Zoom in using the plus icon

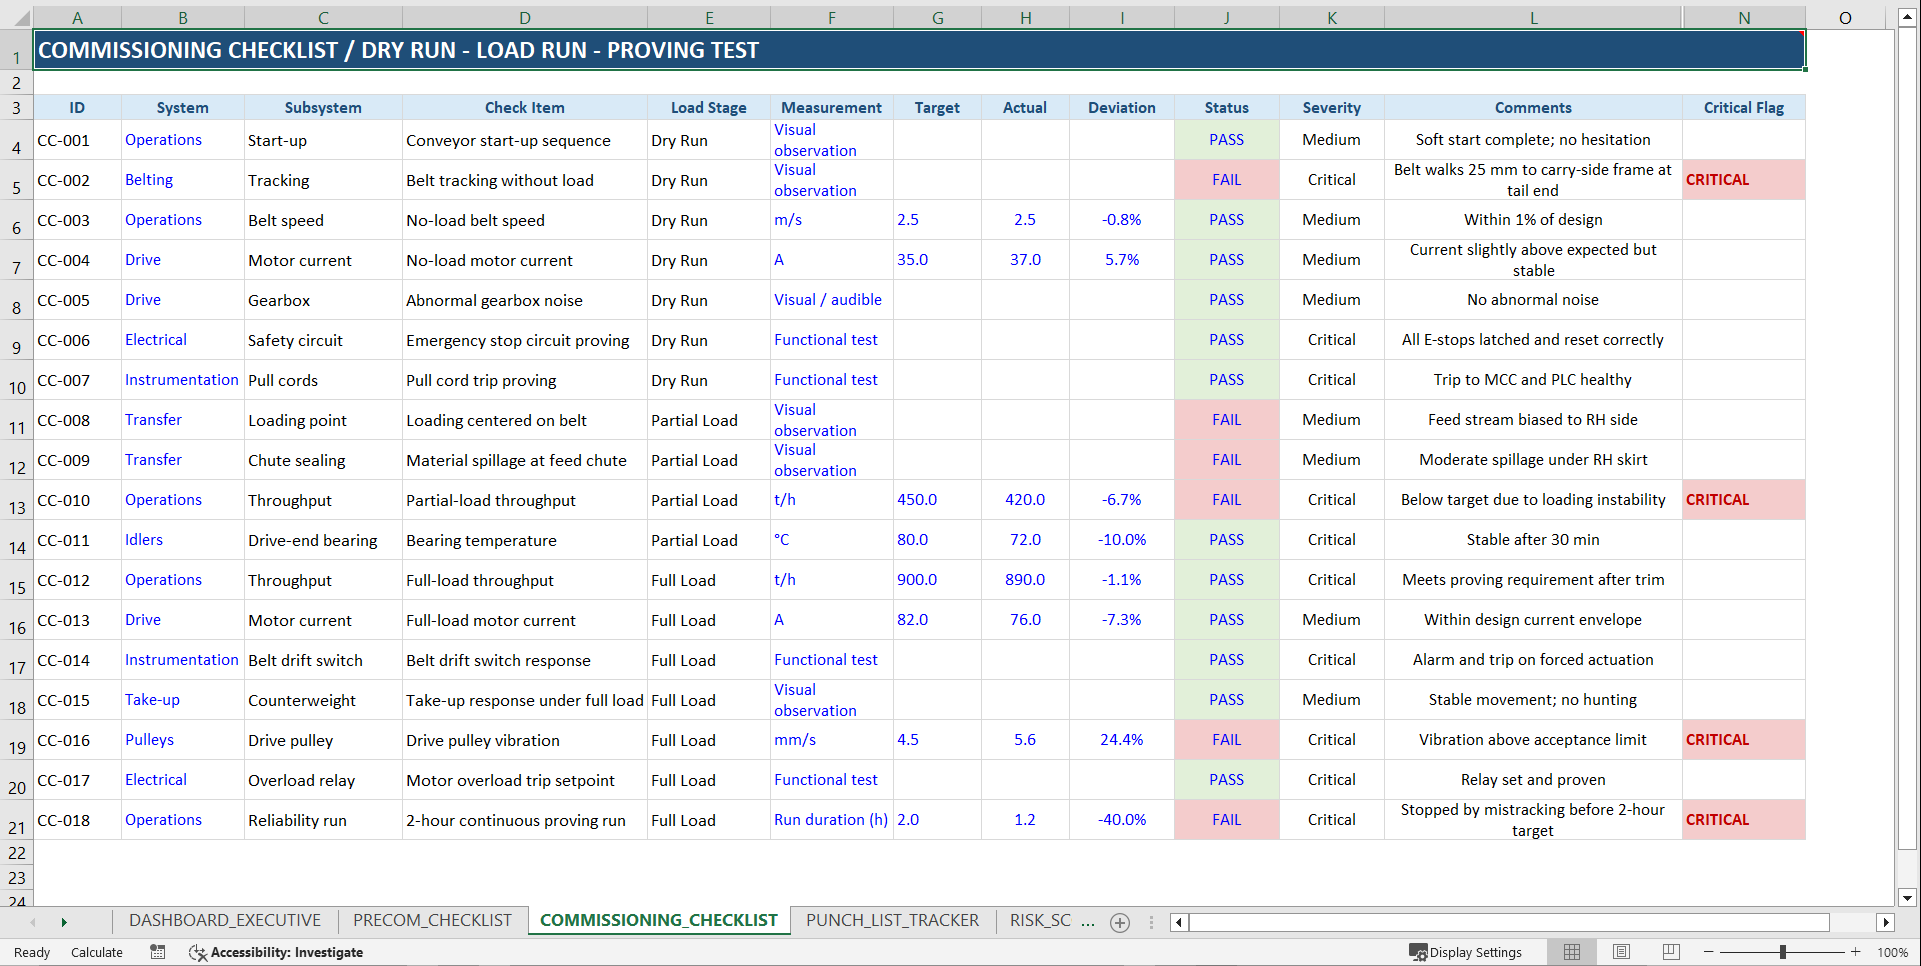tap(1856, 952)
